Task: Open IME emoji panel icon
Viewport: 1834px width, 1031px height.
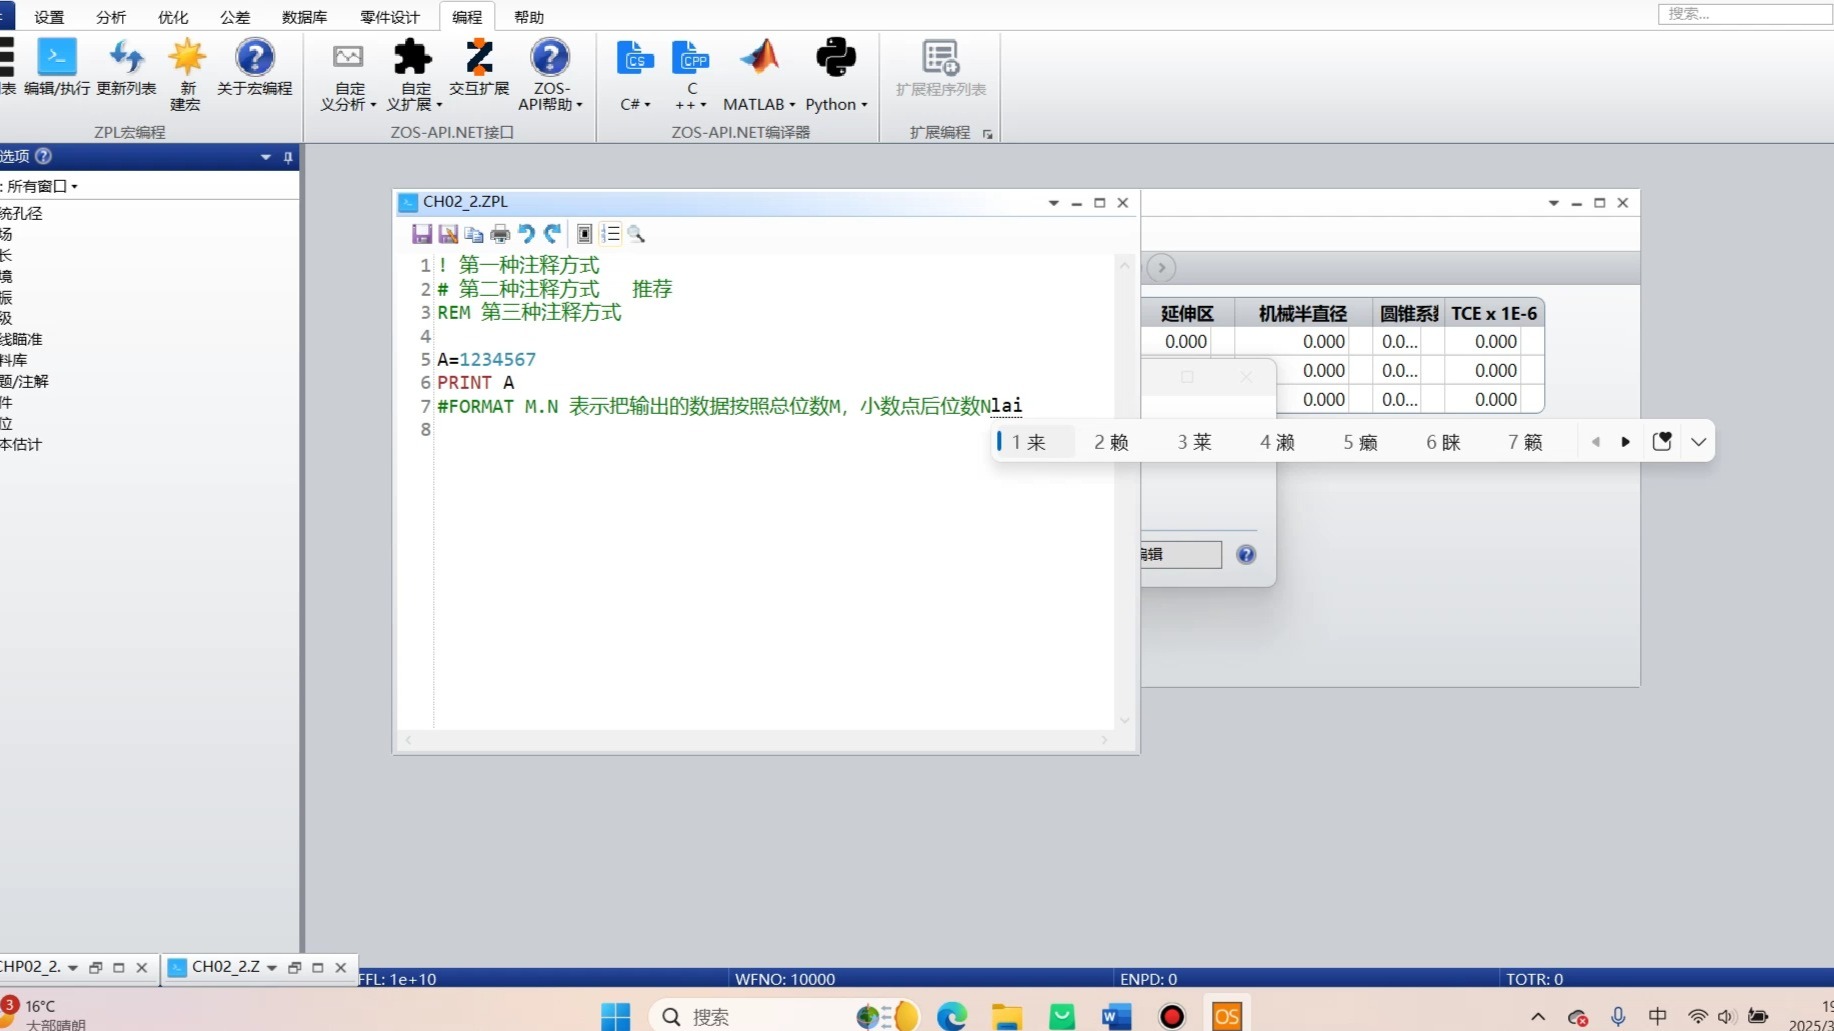Action: [1662, 442]
